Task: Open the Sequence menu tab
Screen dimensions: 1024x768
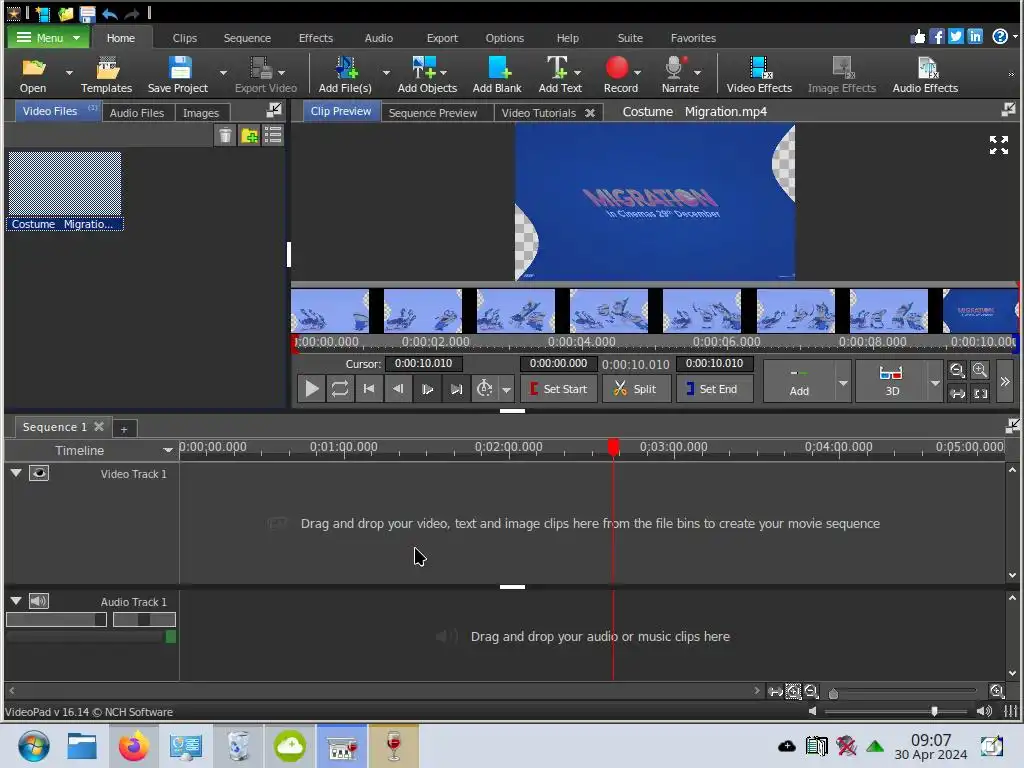Action: click(x=247, y=38)
